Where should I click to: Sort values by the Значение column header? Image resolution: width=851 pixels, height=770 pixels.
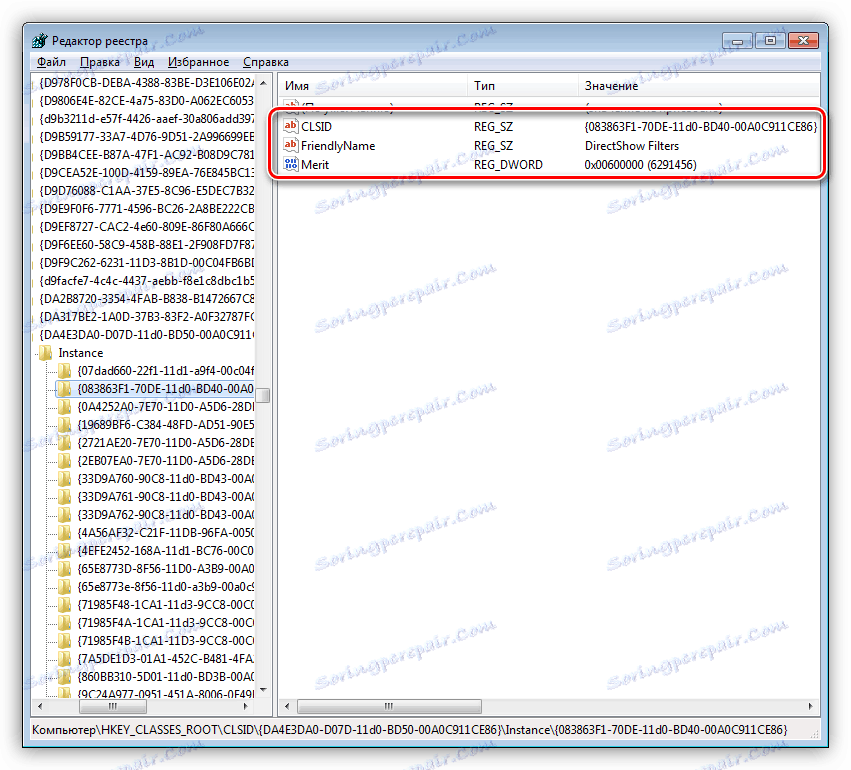point(698,86)
